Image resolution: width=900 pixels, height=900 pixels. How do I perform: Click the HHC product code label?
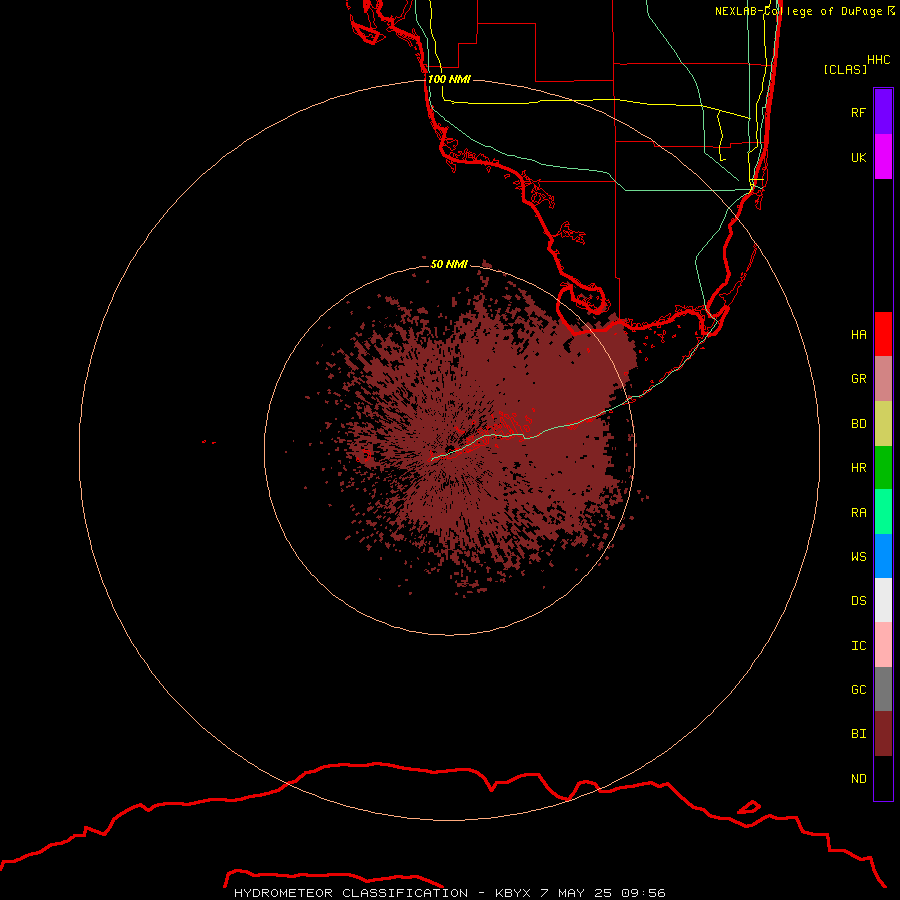pyautogui.click(x=878, y=60)
